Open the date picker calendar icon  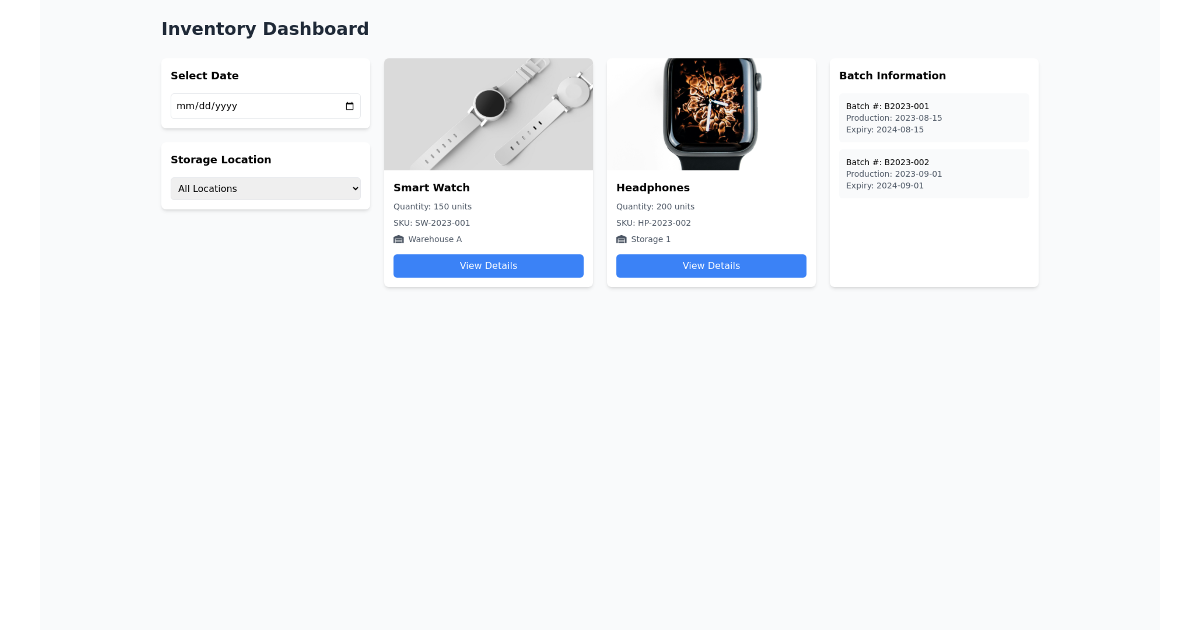coord(349,106)
